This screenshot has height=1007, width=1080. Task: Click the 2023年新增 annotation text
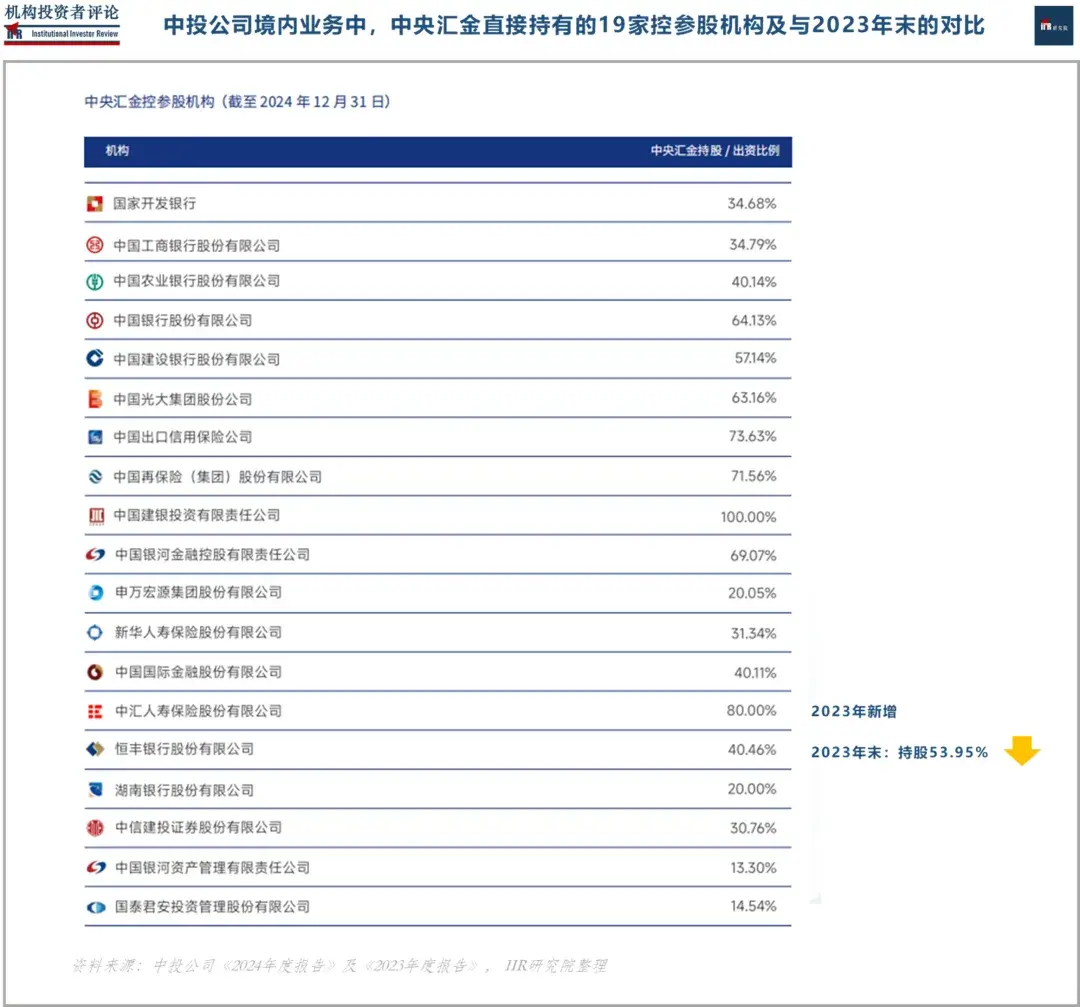tap(854, 712)
